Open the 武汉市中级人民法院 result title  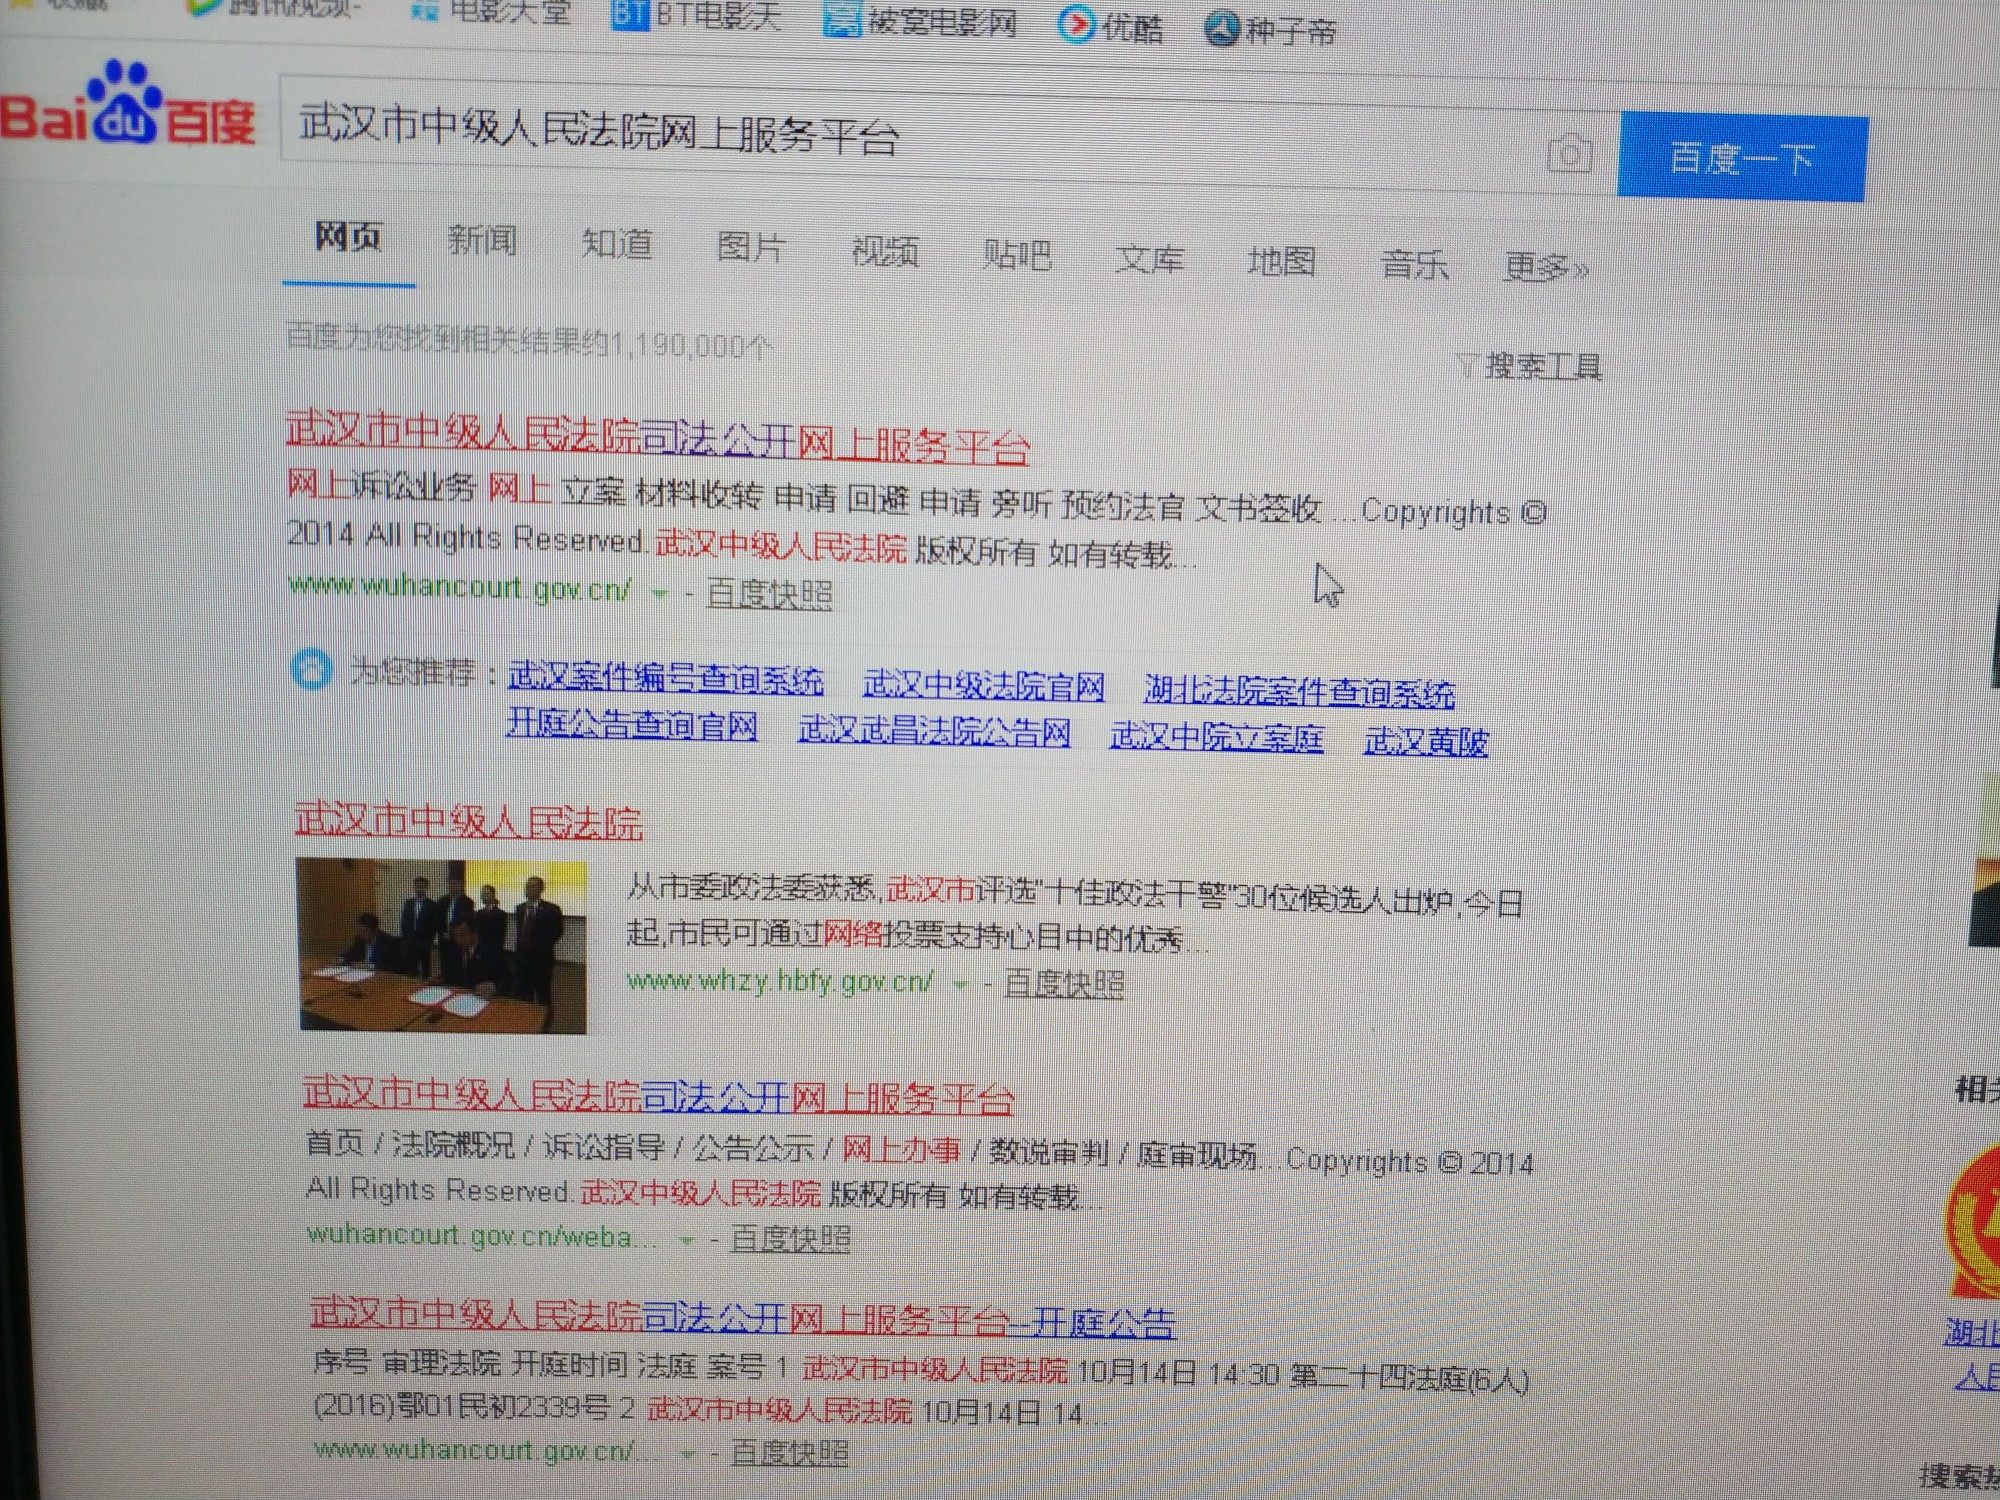[x=468, y=822]
